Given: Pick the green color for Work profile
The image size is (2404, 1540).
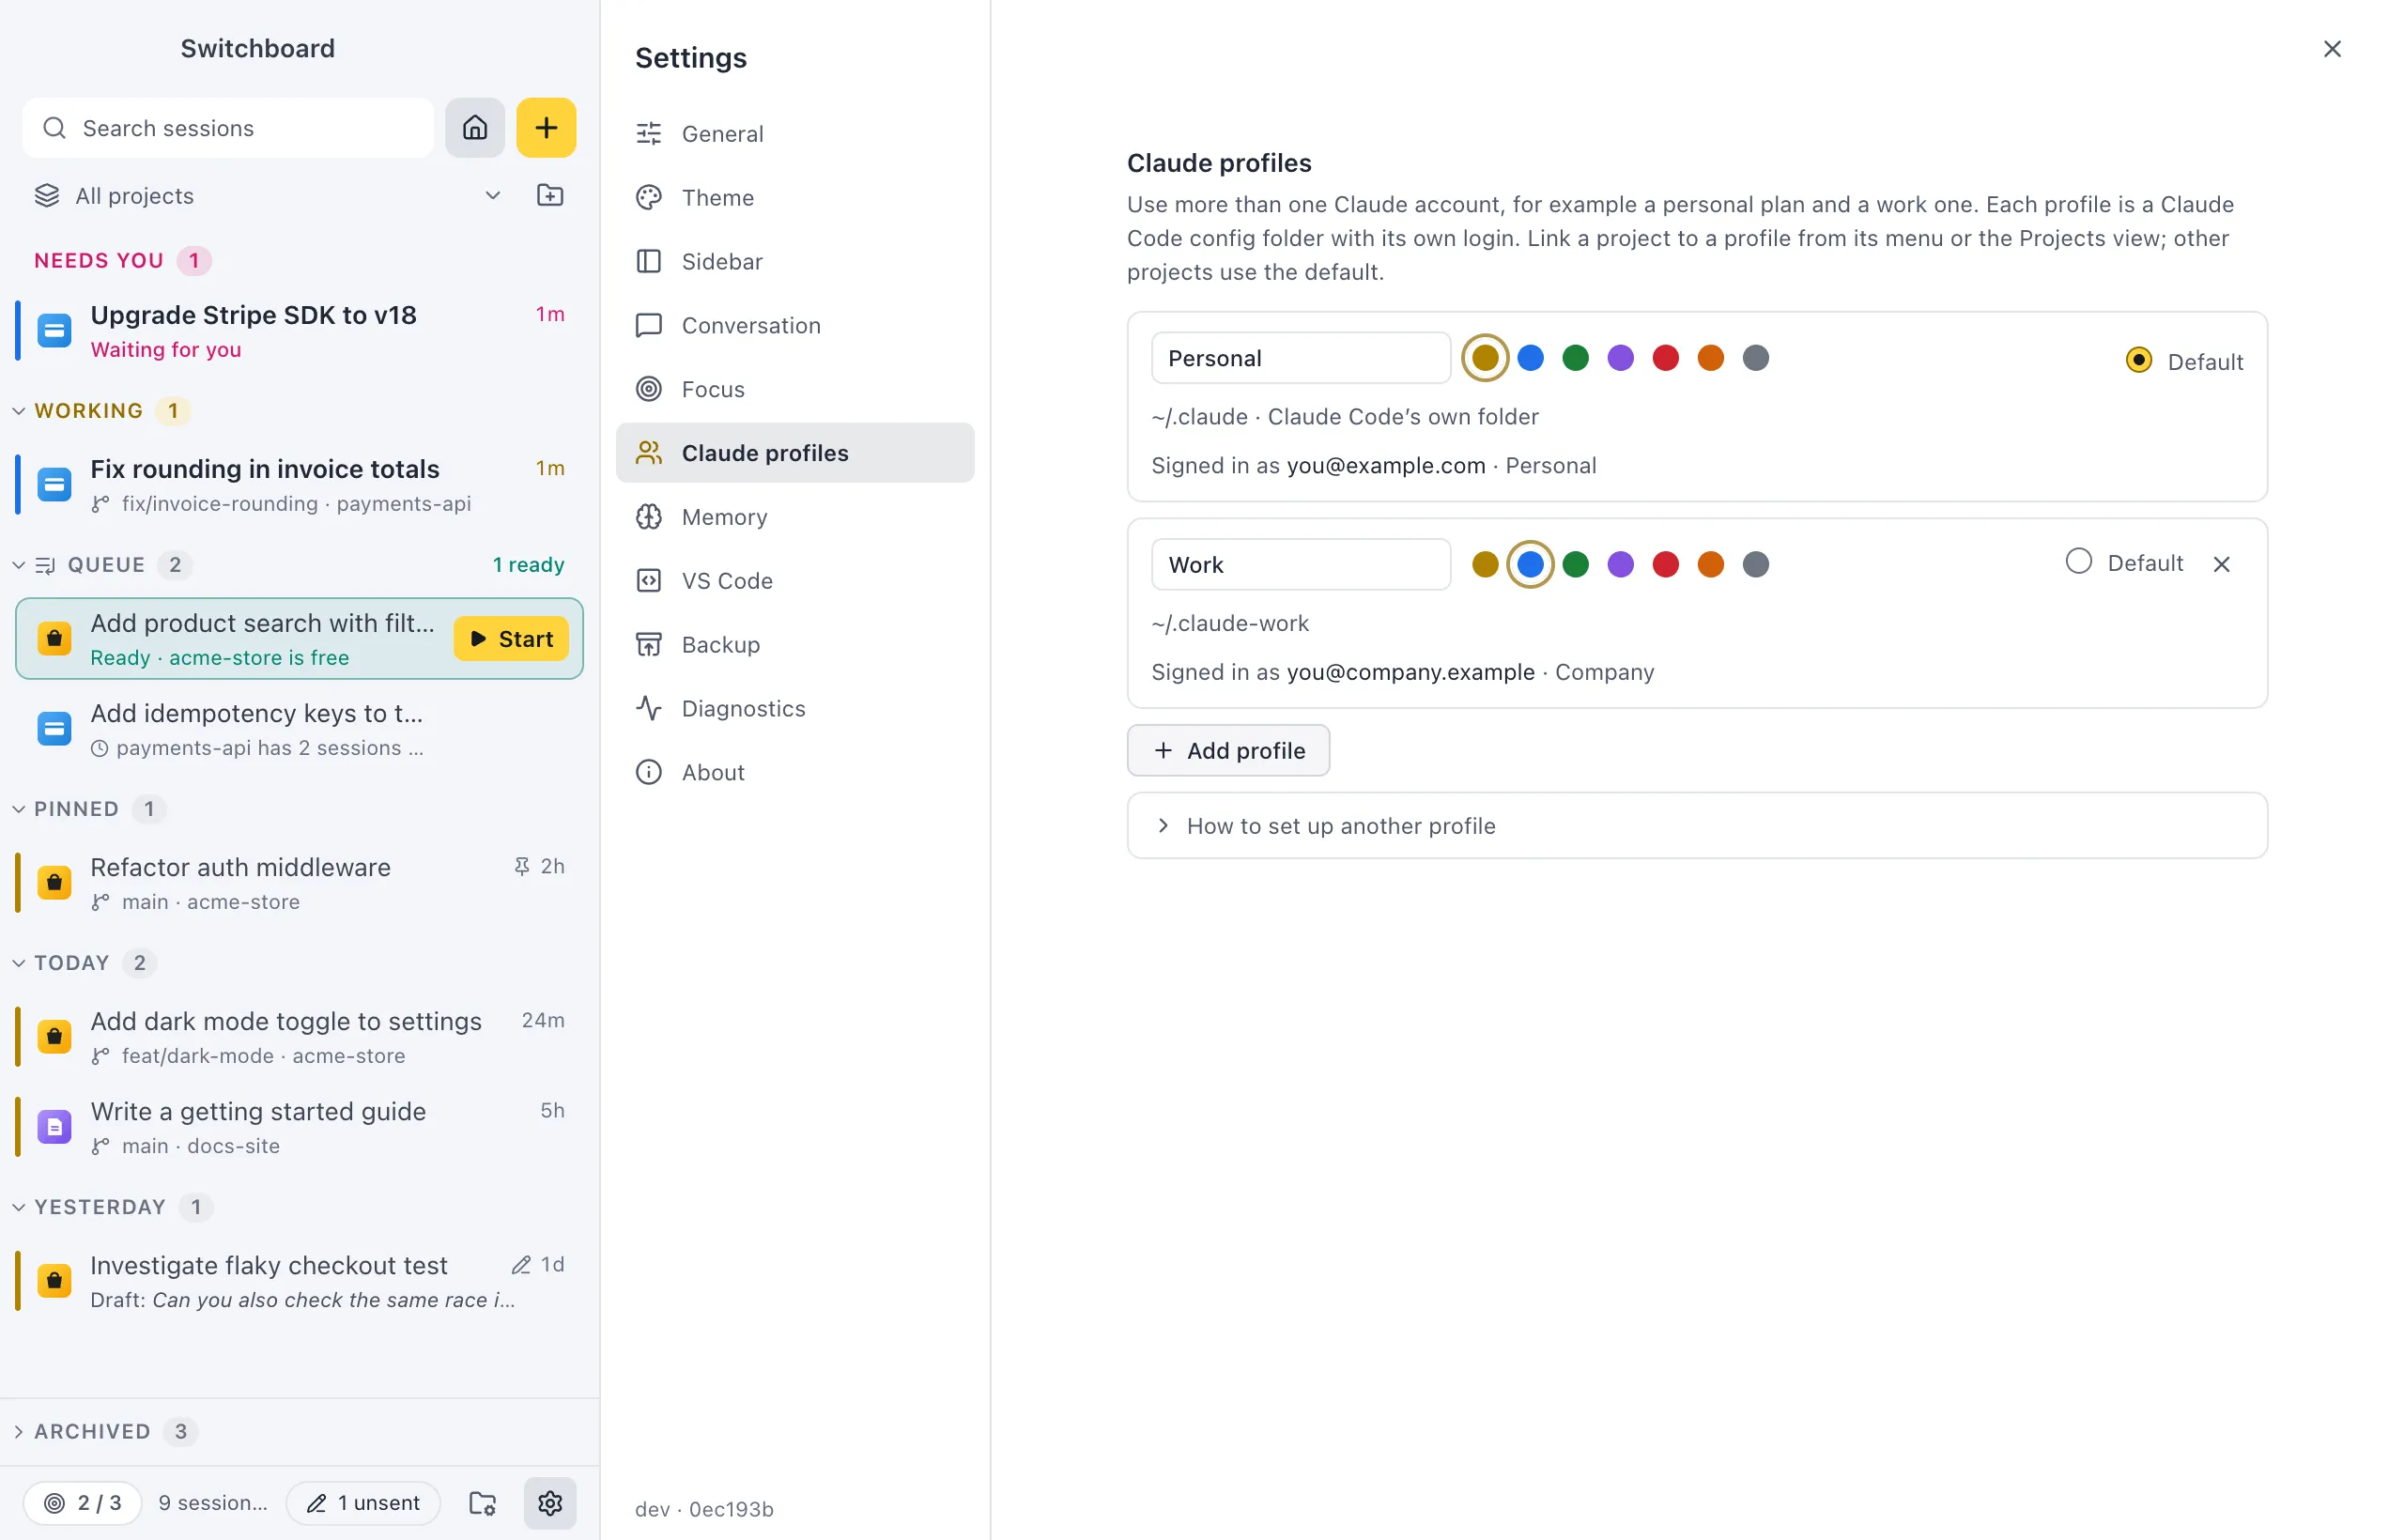Looking at the screenshot, I should point(1575,564).
